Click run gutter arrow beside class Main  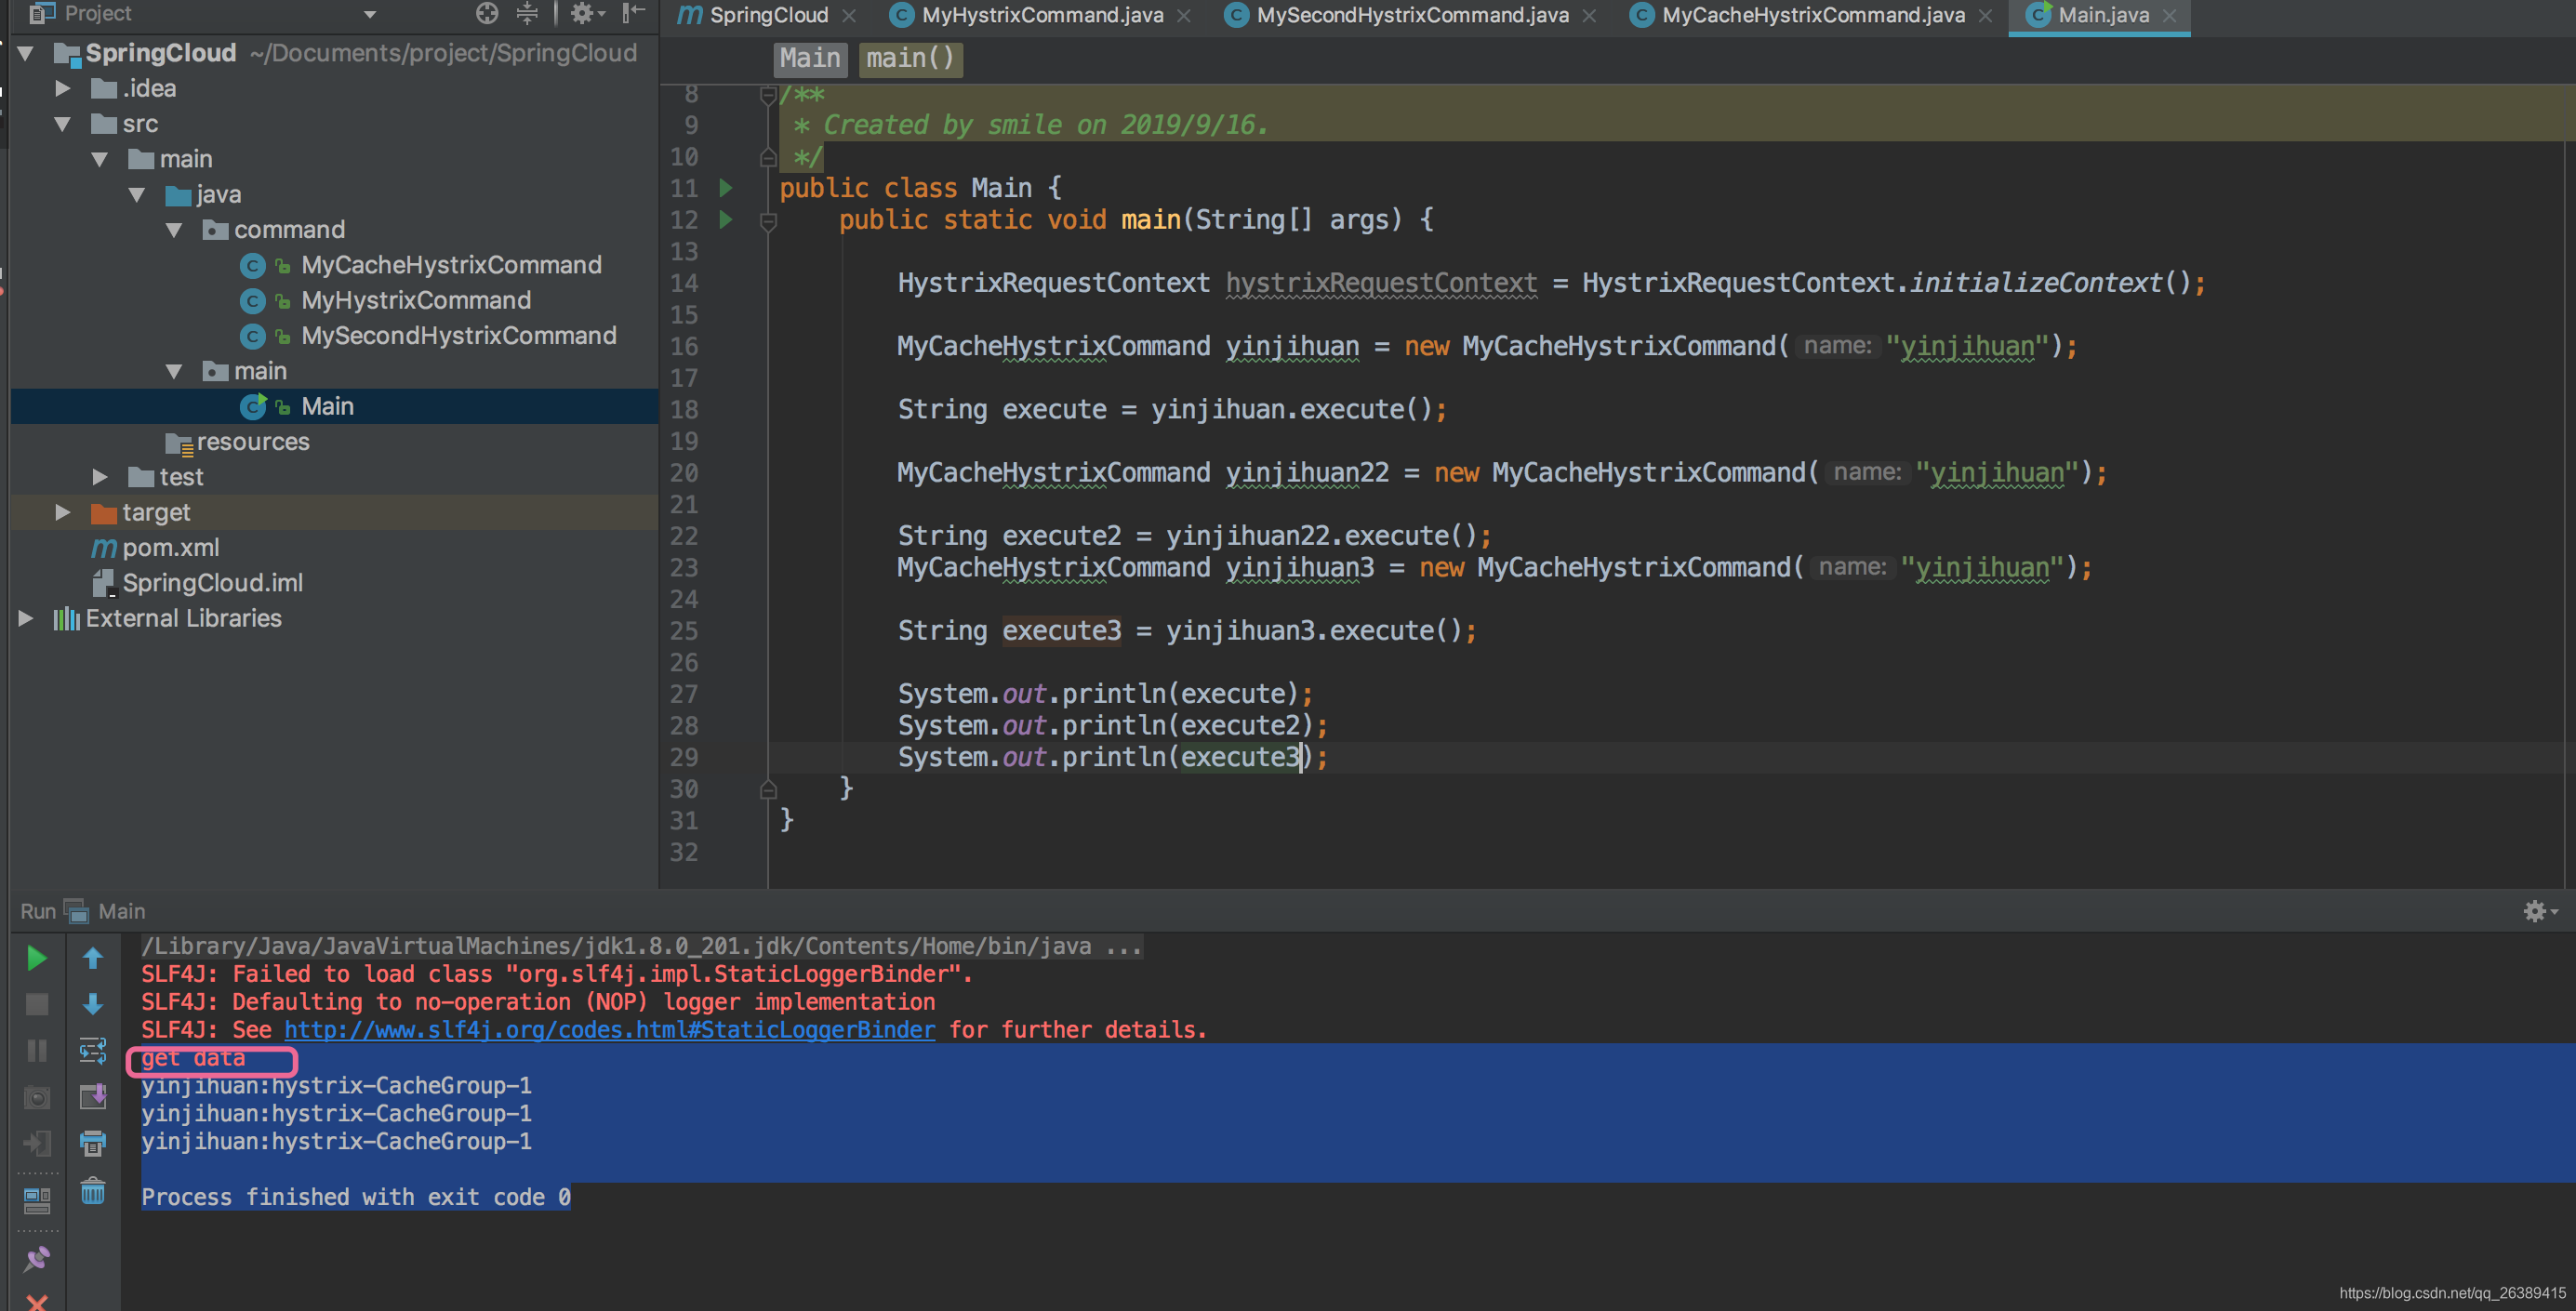(x=726, y=188)
